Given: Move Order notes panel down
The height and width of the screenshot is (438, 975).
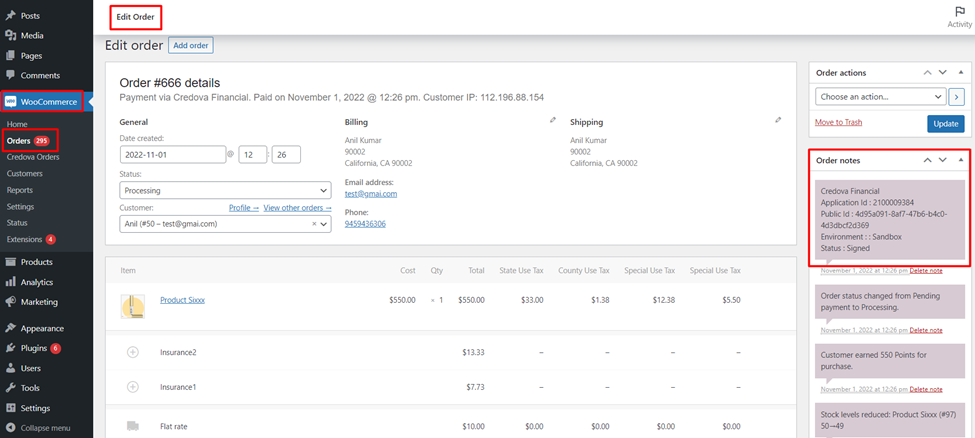Looking at the screenshot, I should tap(943, 160).
